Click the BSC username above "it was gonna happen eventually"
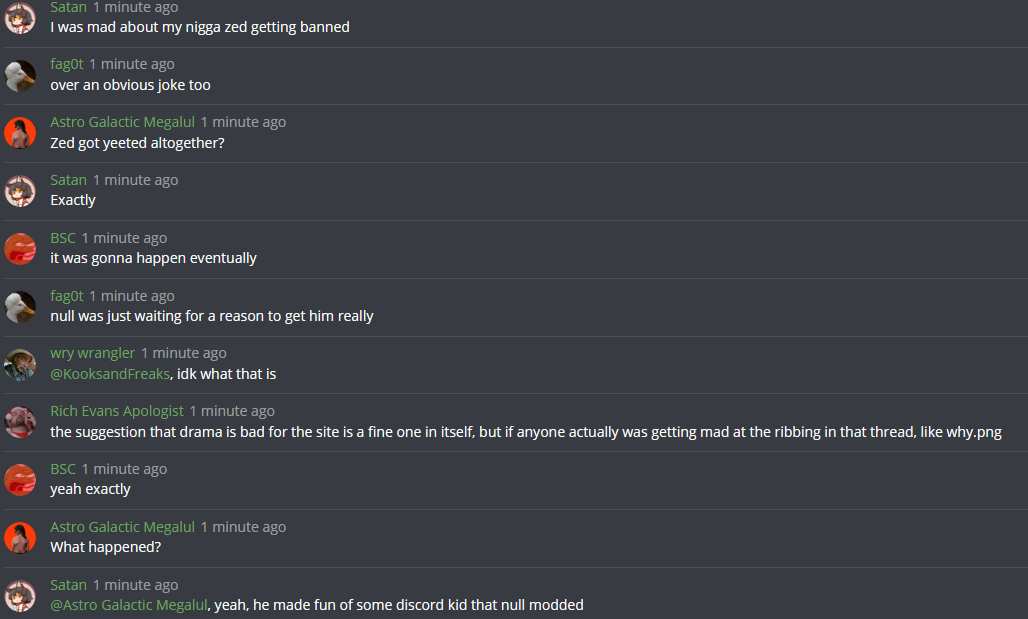 click(63, 238)
